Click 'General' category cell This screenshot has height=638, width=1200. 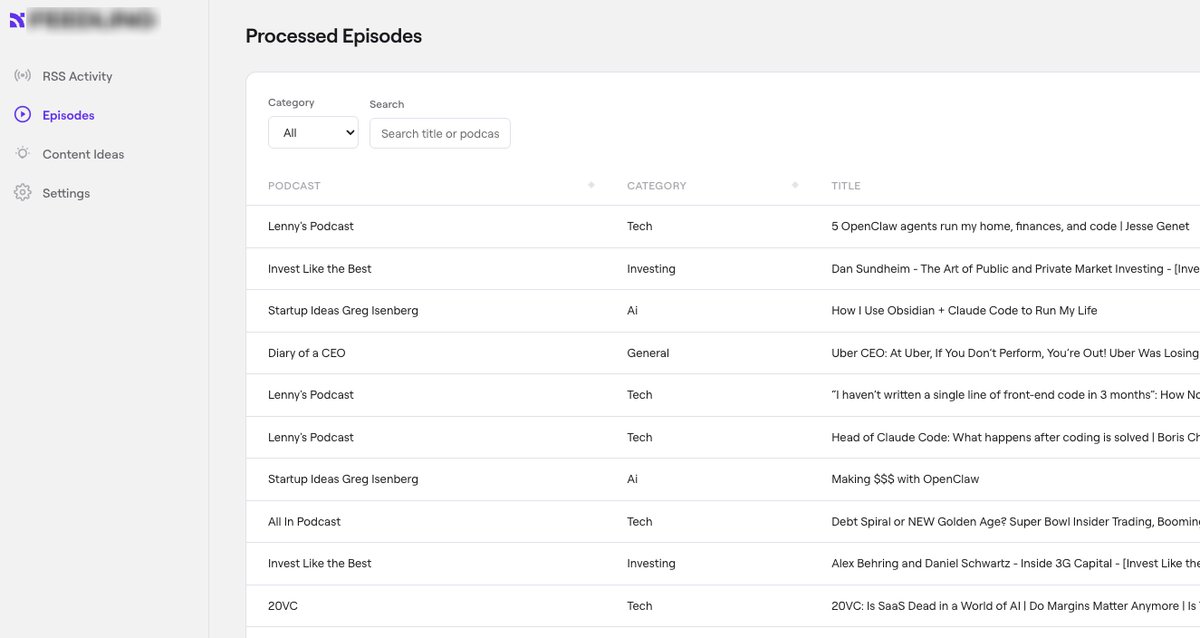pos(648,353)
